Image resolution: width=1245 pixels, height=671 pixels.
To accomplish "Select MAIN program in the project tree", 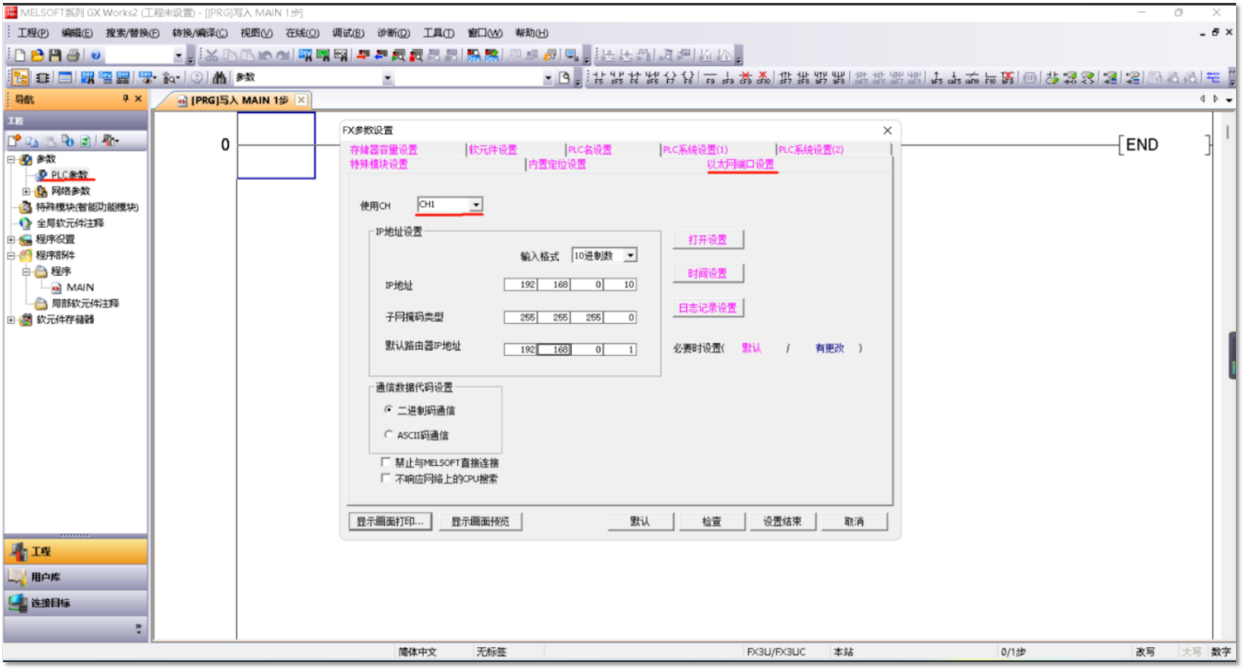I will pos(80,287).
